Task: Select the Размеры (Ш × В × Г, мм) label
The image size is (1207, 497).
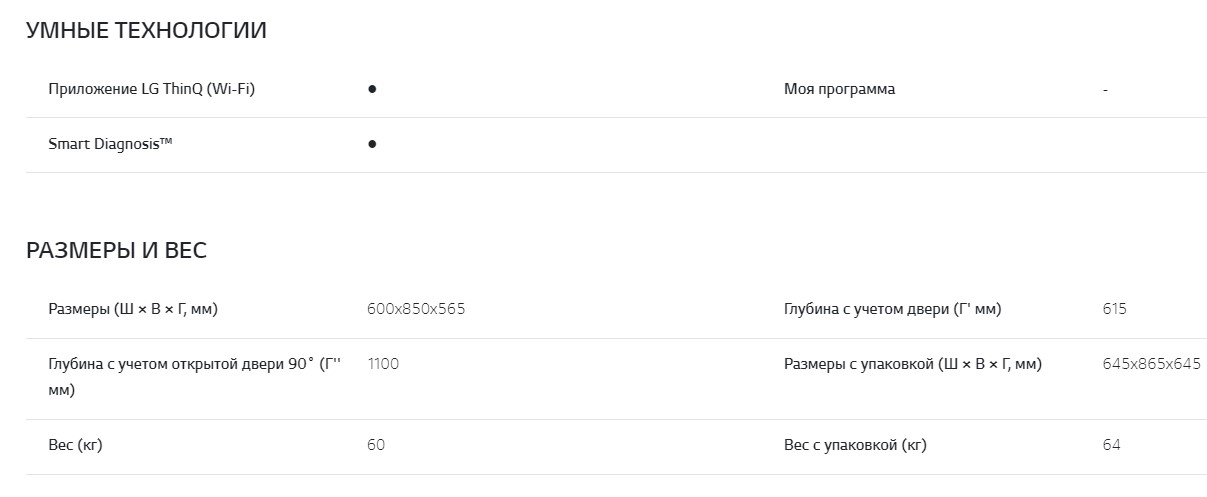Action: 133,309
